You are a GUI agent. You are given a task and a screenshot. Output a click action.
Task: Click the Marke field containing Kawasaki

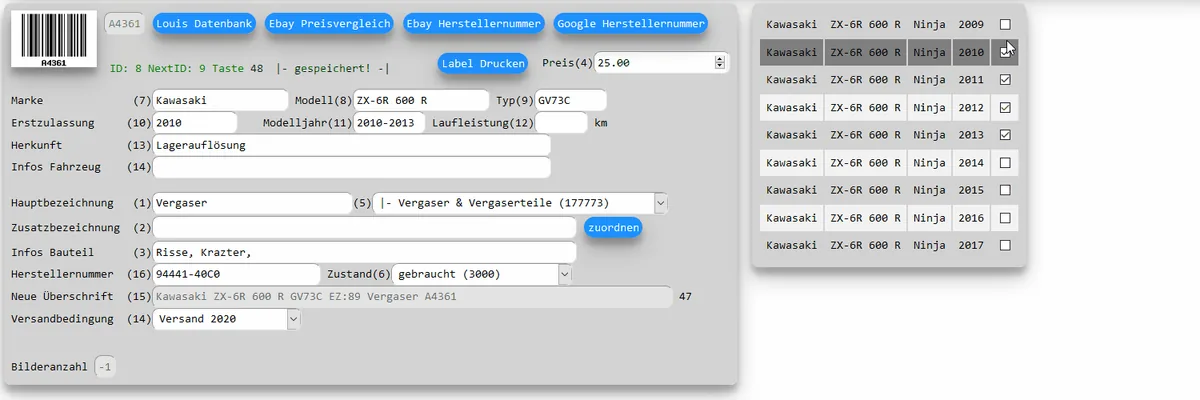[x=220, y=100]
